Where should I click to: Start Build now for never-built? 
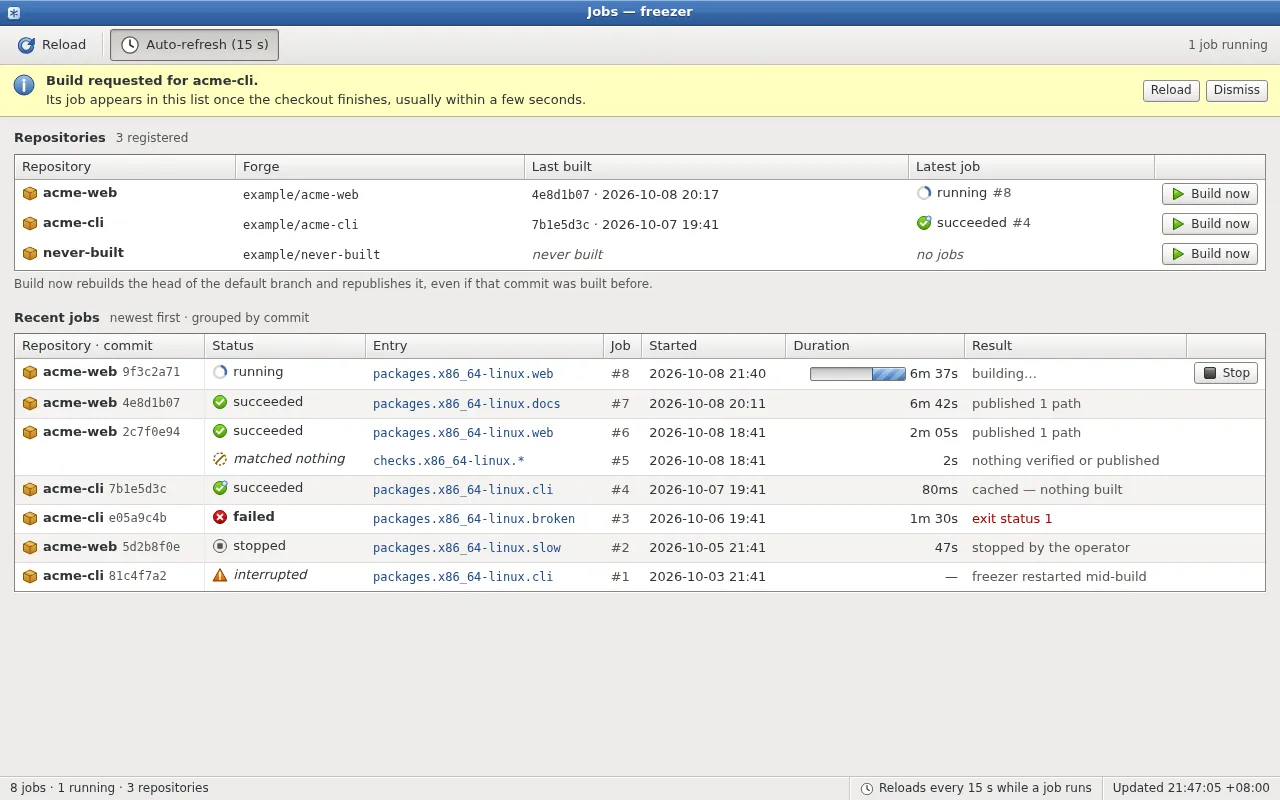1210,254
